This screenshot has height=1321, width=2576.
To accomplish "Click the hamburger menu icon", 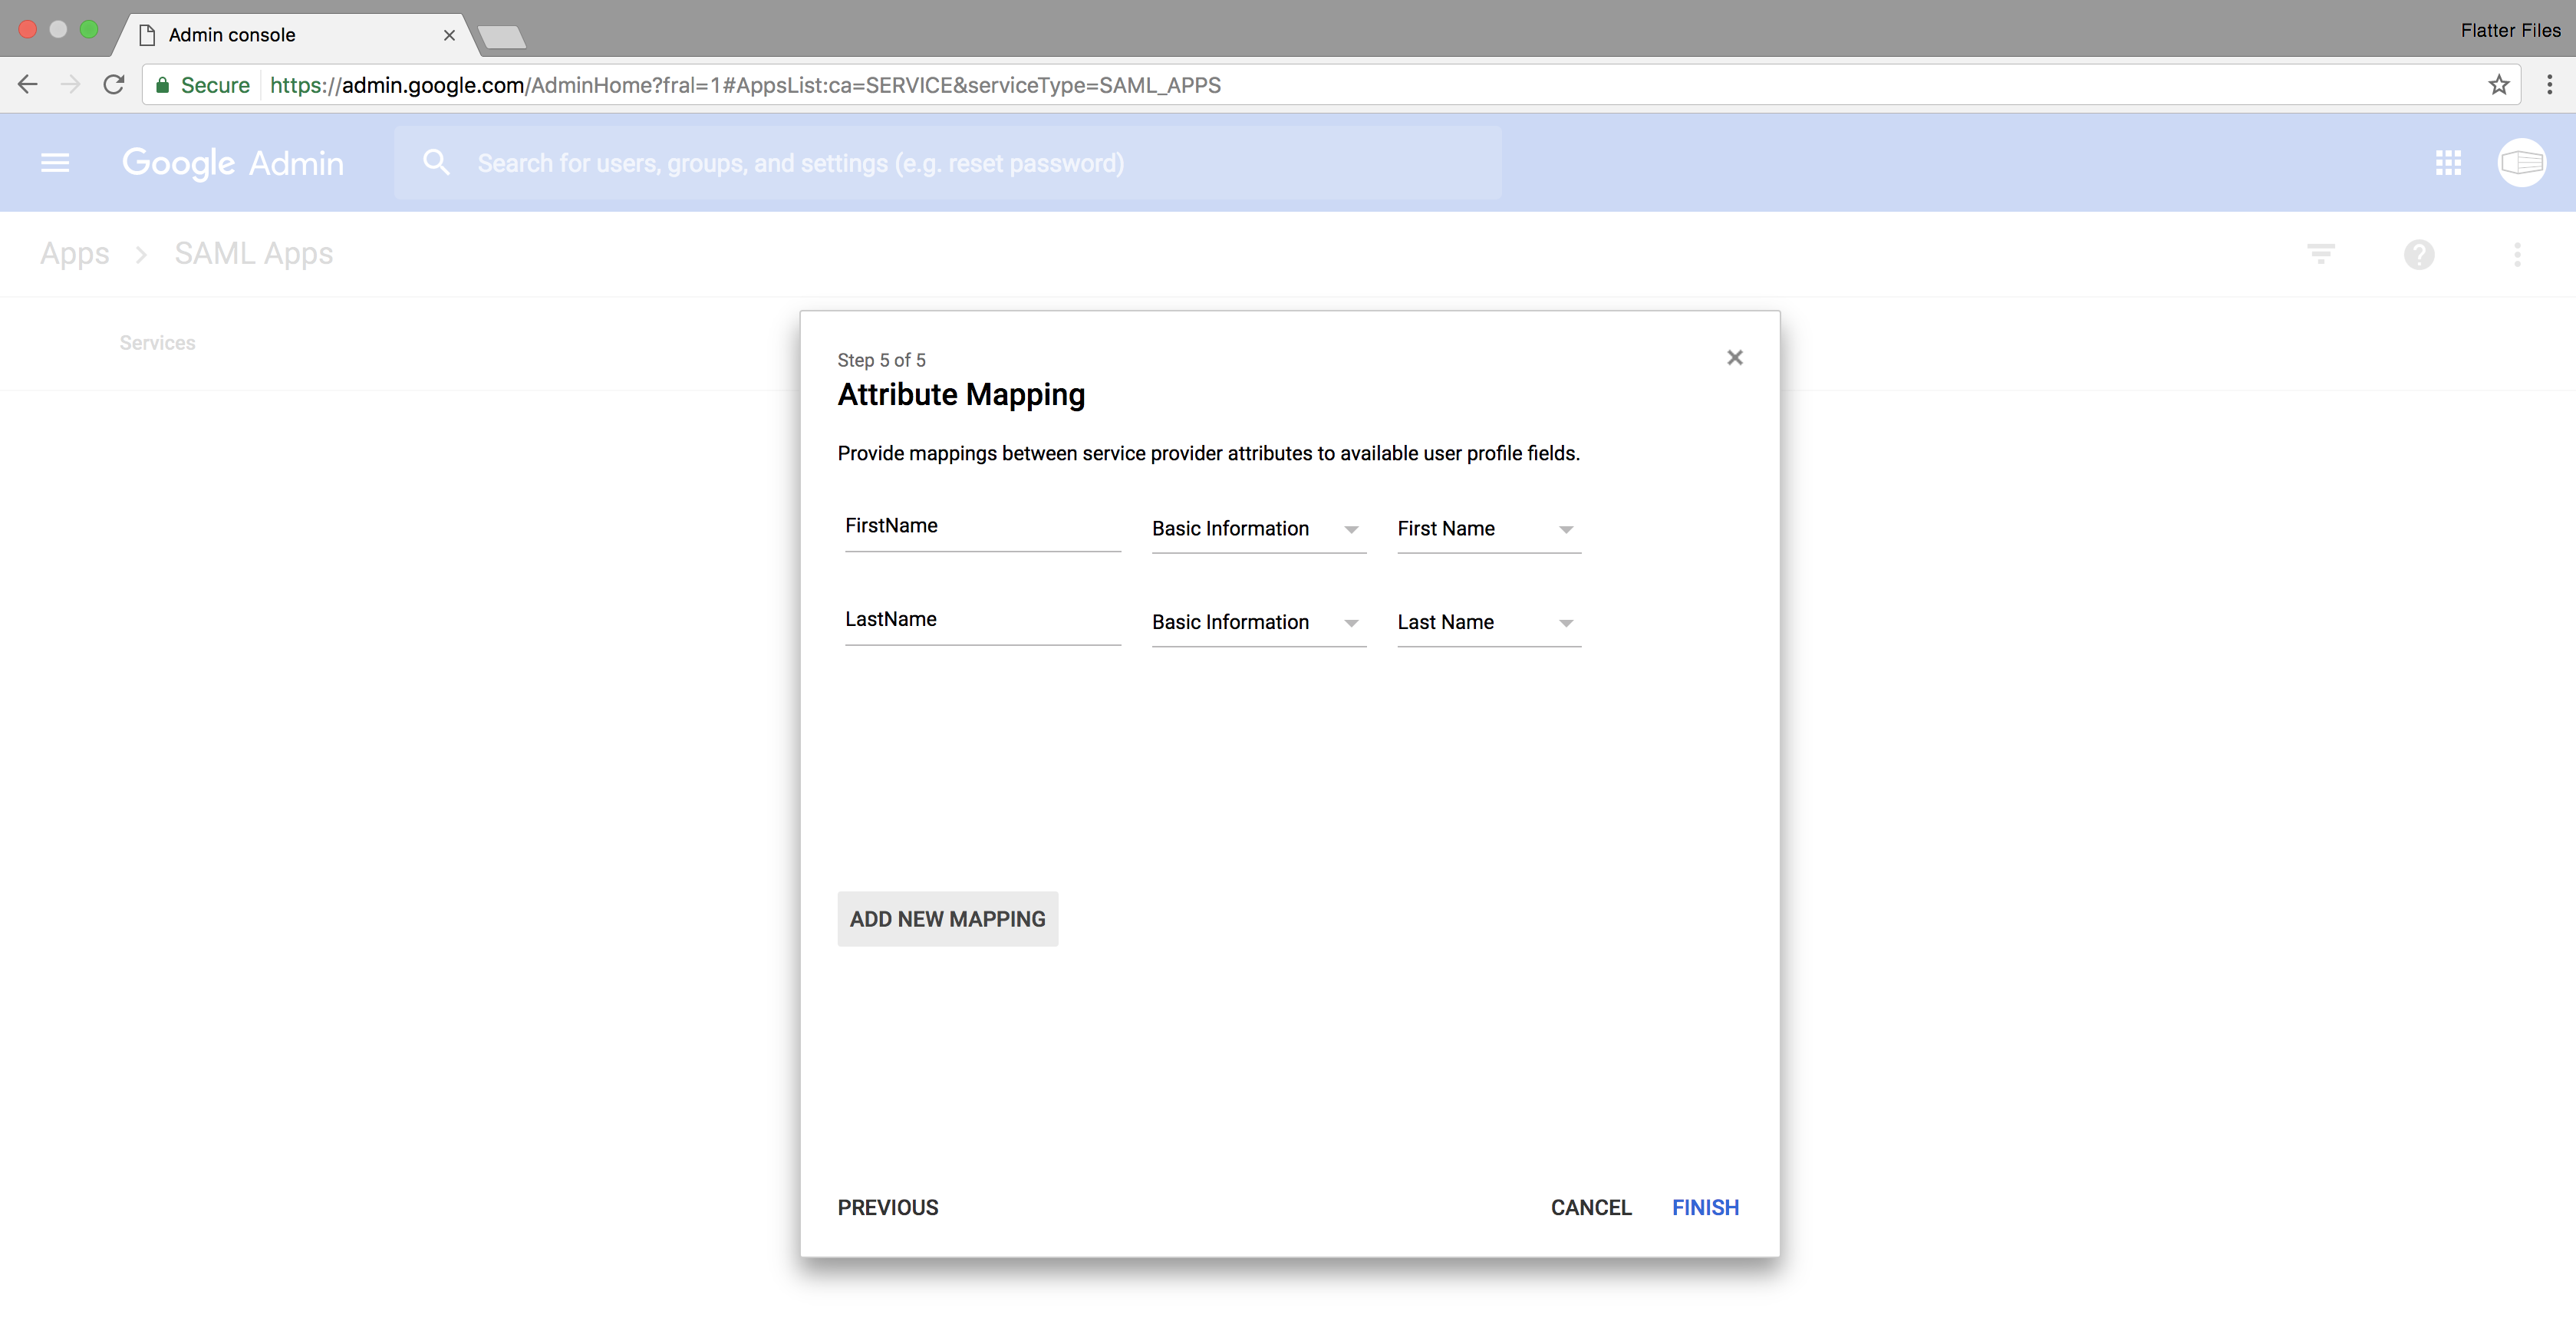I will coord(52,163).
